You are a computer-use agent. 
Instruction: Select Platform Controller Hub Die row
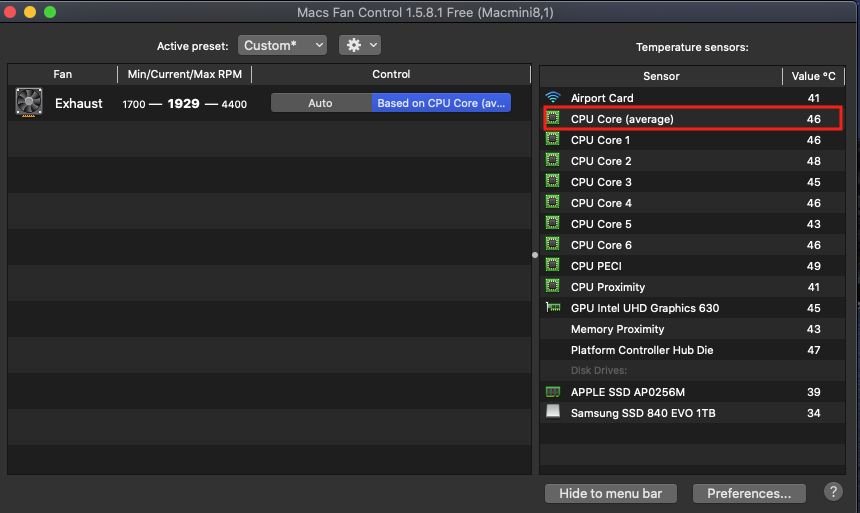pyautogui.click(x=692, y=350)
